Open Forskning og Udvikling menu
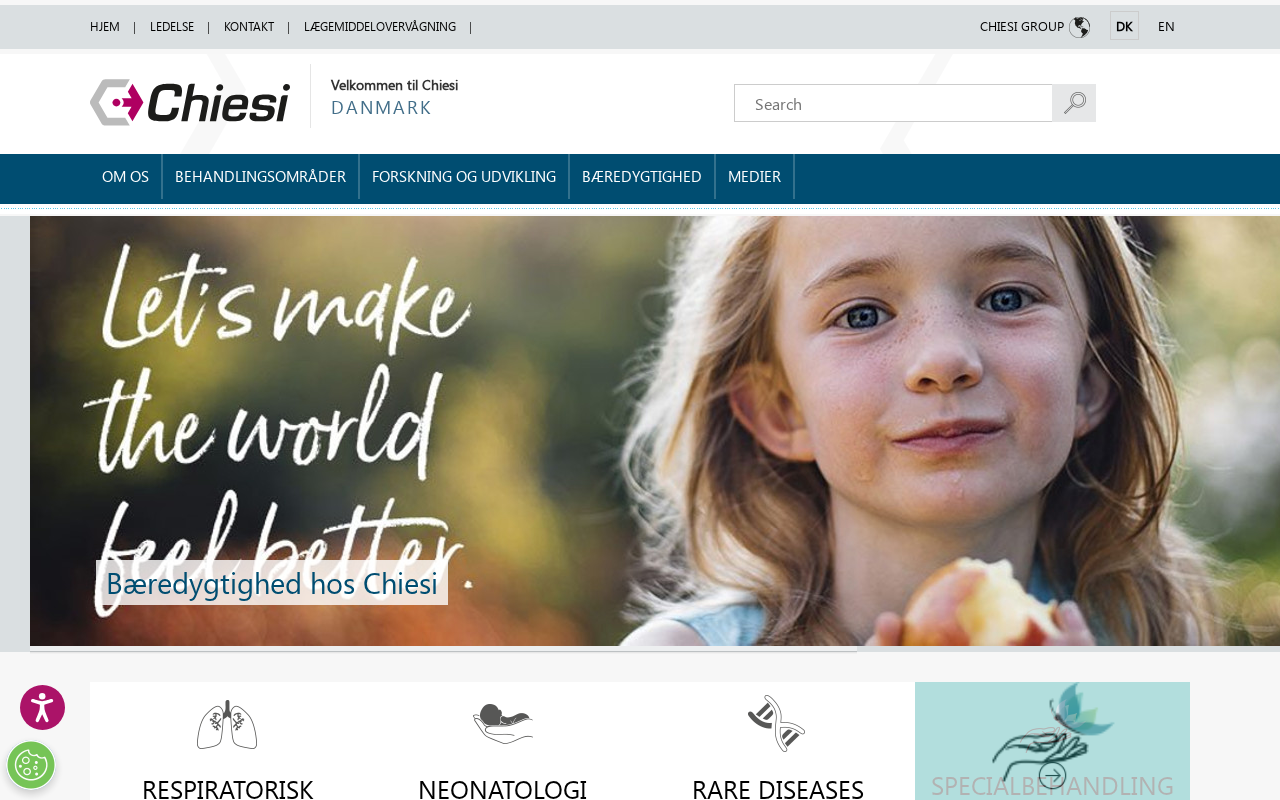The width and height of the screenshot is (1280, 800). tap(464, 176)
